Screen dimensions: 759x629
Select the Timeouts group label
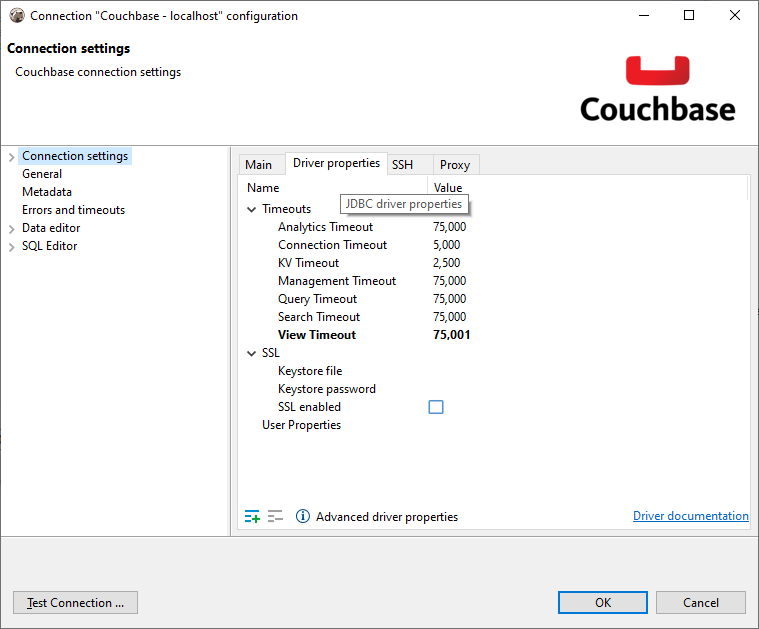tap(287, 209)
